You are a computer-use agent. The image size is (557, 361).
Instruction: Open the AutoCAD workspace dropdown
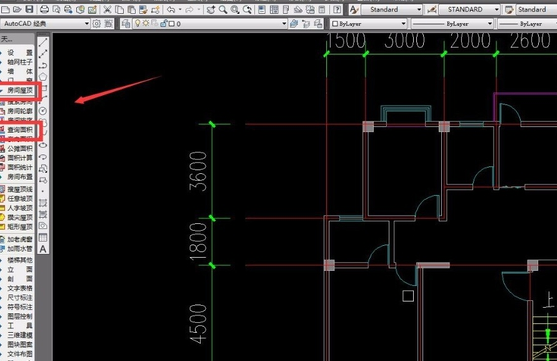[45, 24]
